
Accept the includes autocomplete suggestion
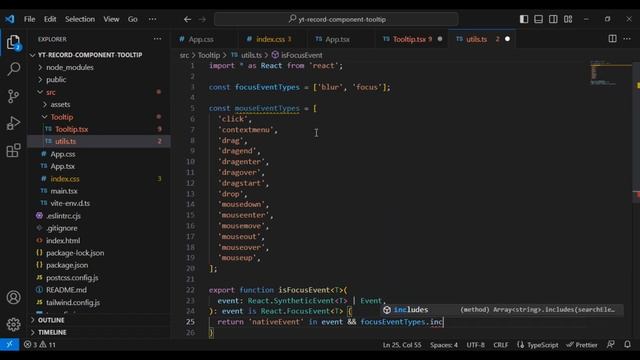point(502,310)
